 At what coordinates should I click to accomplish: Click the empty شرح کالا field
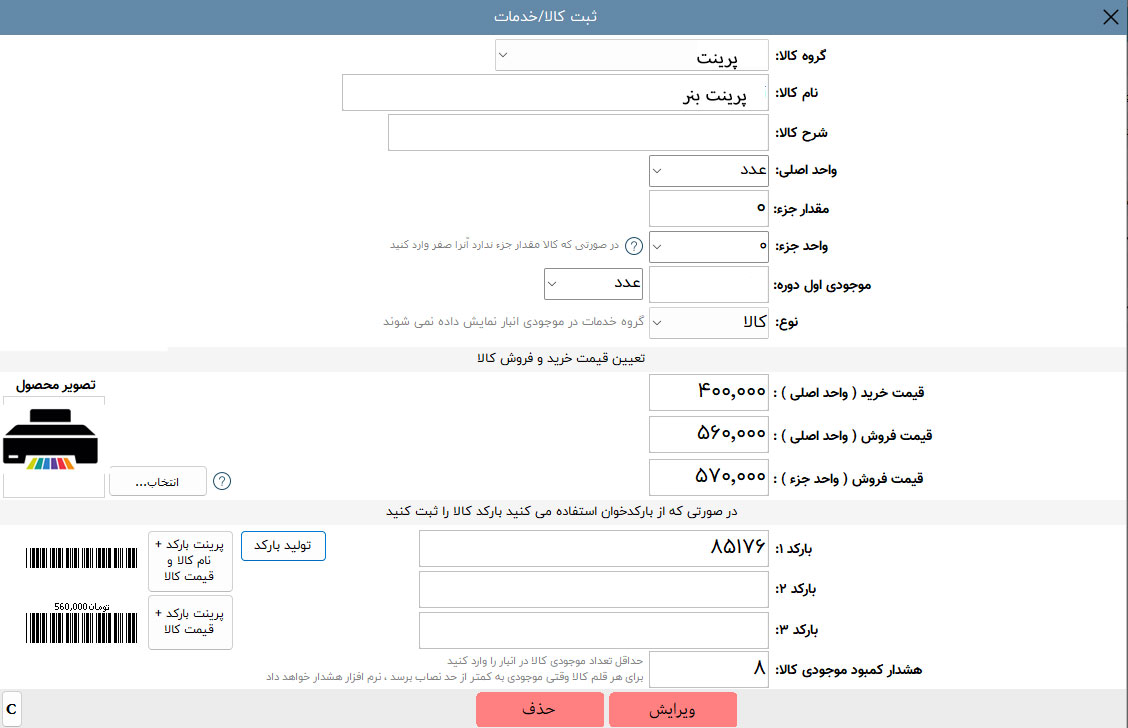(x=578, y=132)
